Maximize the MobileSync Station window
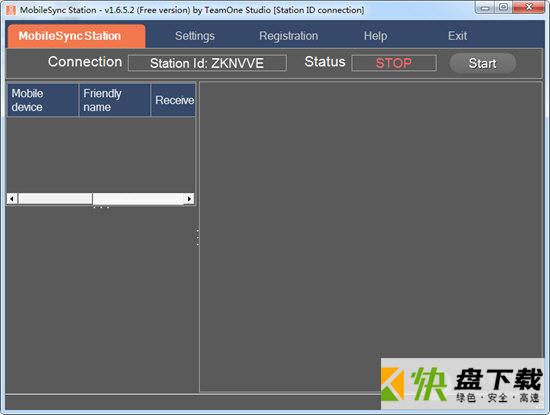 503,8
